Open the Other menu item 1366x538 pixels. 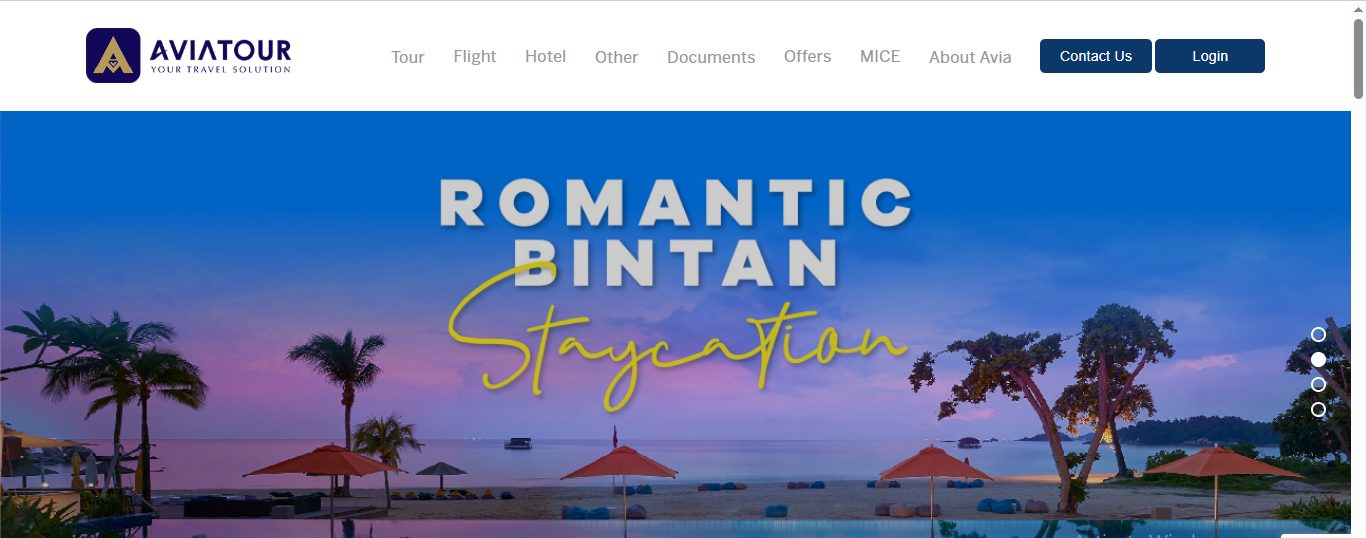617,57
